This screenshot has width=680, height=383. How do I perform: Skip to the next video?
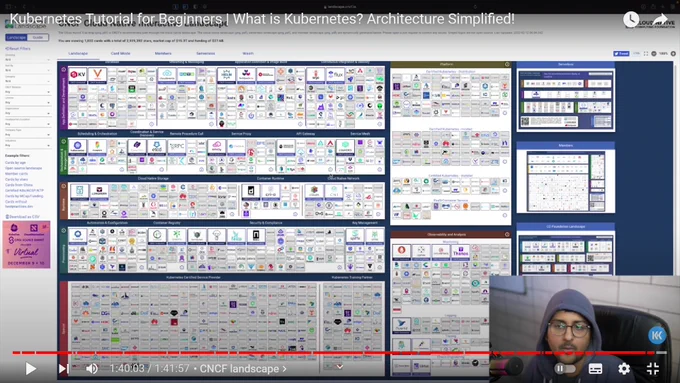click(63, 369)
